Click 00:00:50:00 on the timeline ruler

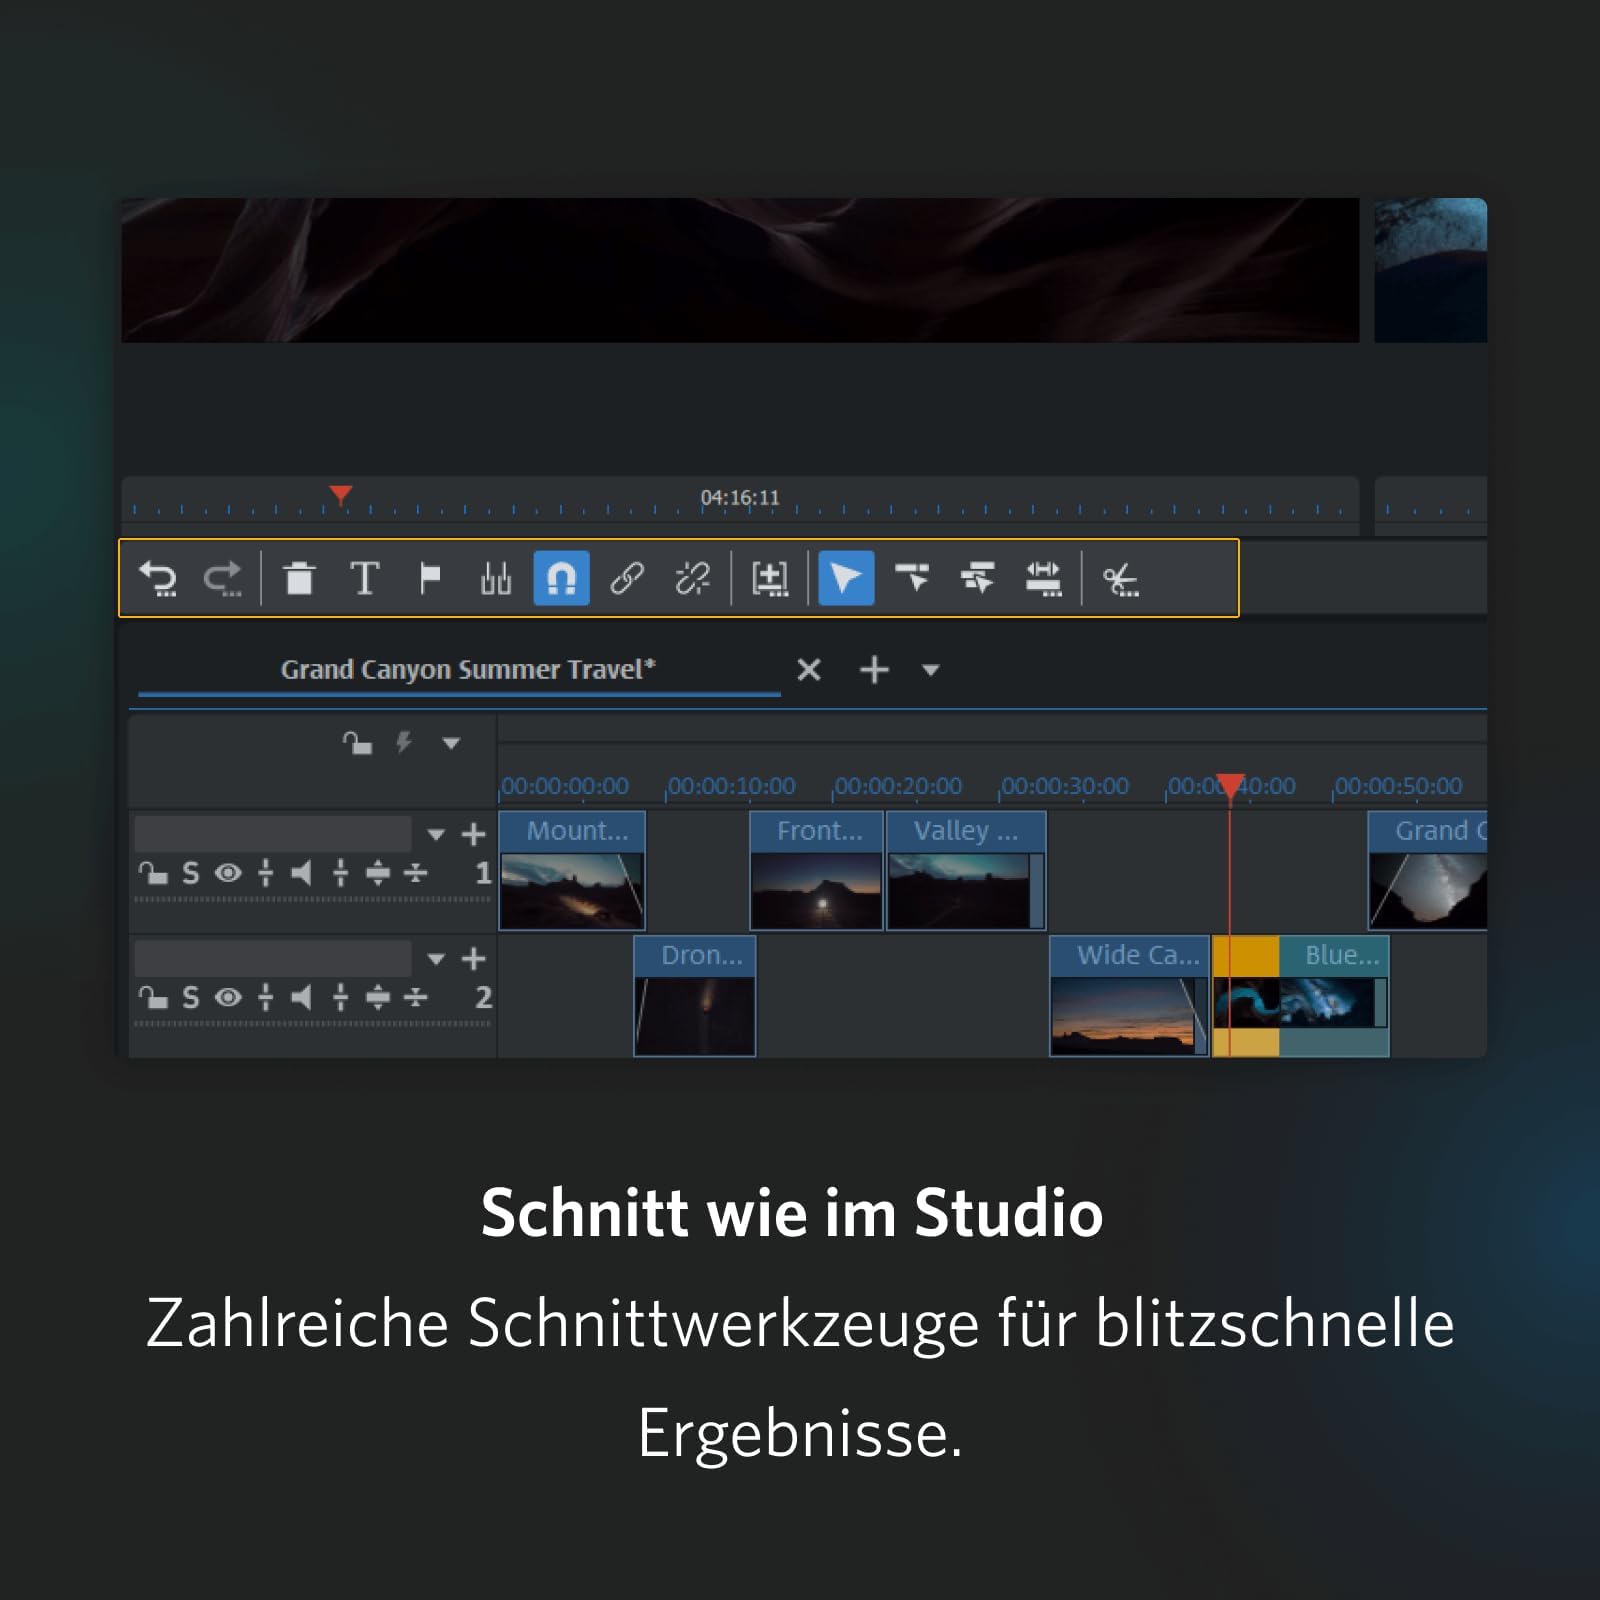click(1398, 786)
